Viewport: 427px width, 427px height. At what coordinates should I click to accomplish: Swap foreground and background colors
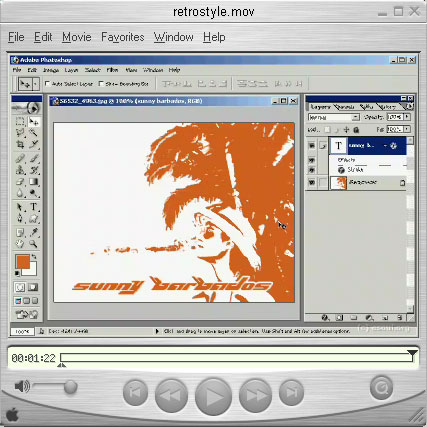pyautogui.click(x=34, y=257)
